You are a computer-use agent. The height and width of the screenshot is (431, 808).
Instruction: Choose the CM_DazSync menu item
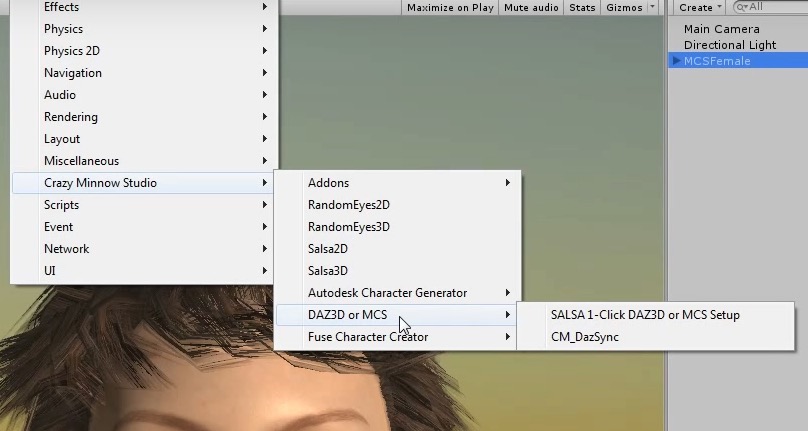pos(655,337)
